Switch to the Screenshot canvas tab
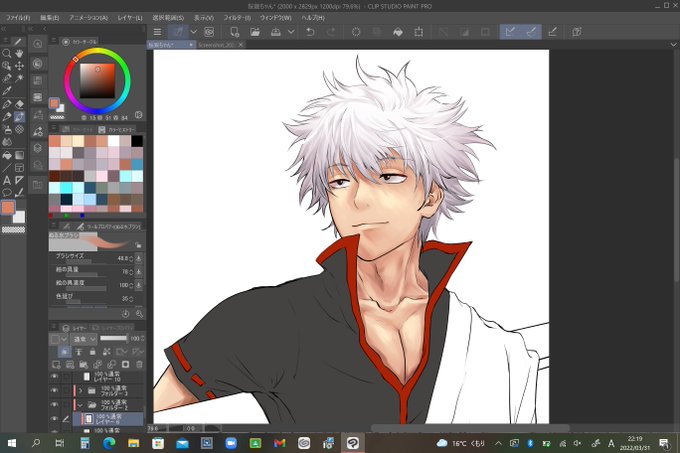Screen dimensions: 680x453 221,45
